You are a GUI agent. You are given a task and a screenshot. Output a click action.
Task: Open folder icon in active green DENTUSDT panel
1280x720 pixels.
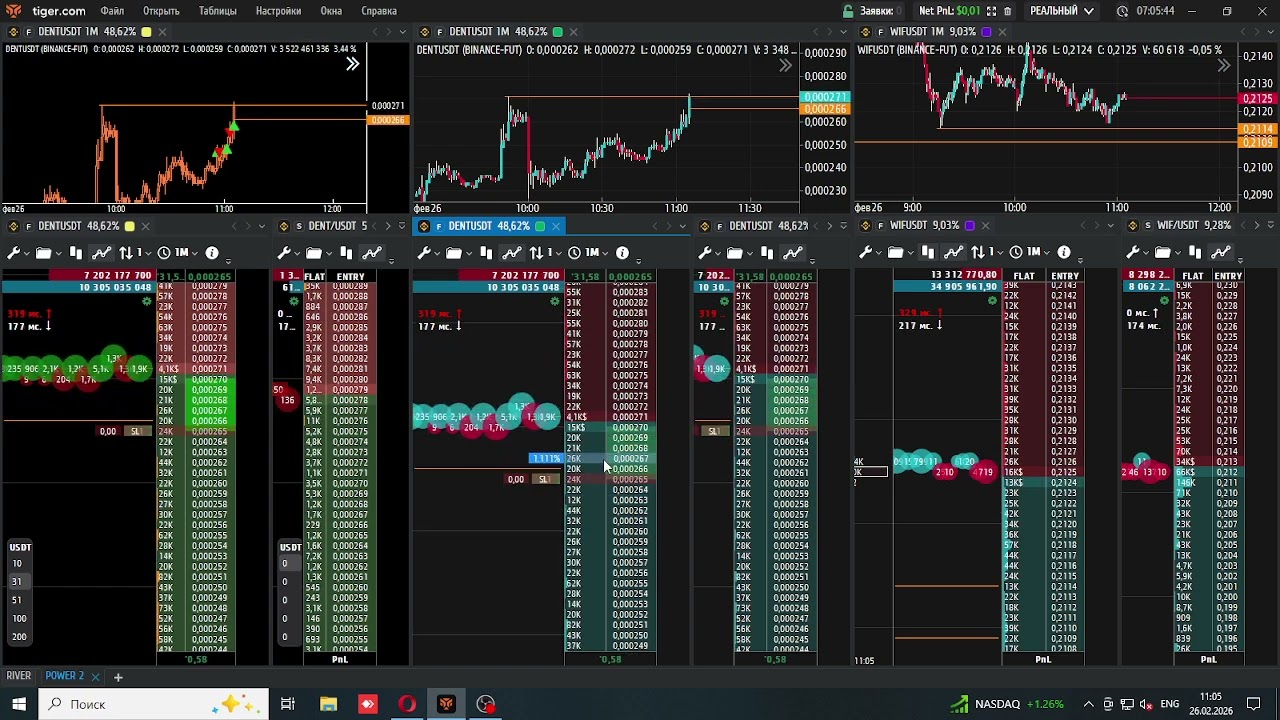[453, 253]
